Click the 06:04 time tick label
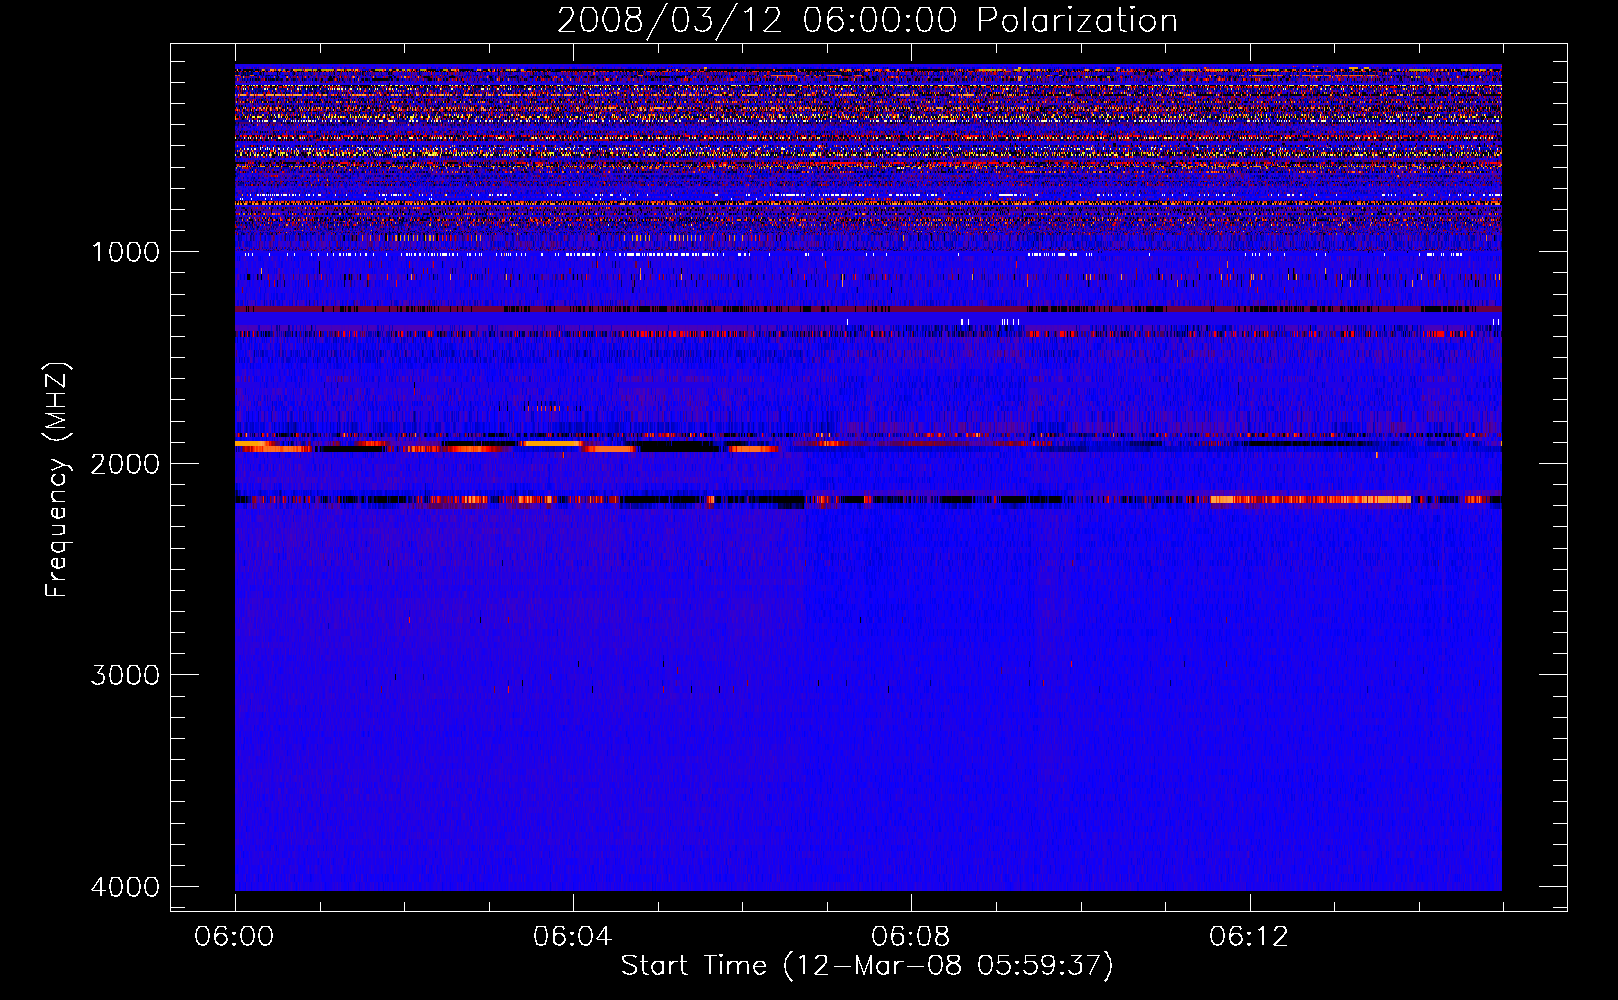1618x1000 pixels. (x=573, y=937)
